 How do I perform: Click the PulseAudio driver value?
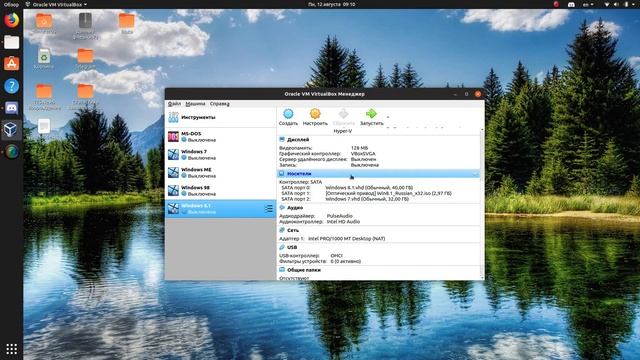339,216
